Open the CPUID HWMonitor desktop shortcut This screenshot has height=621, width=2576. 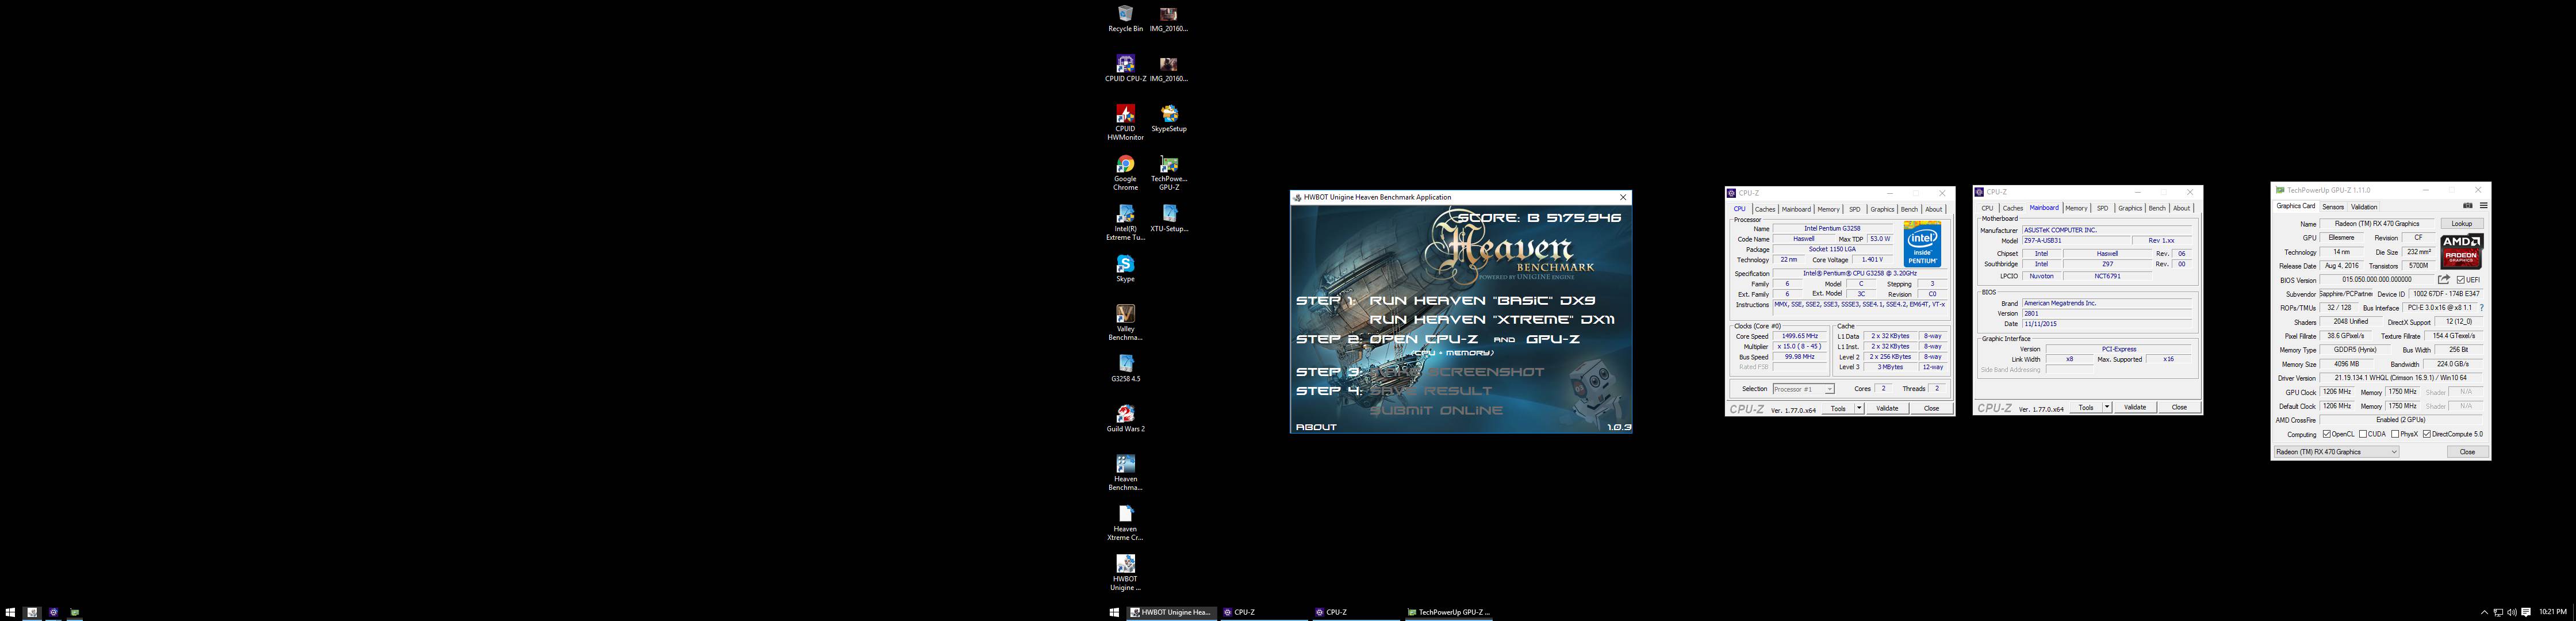click(1125, 123)
